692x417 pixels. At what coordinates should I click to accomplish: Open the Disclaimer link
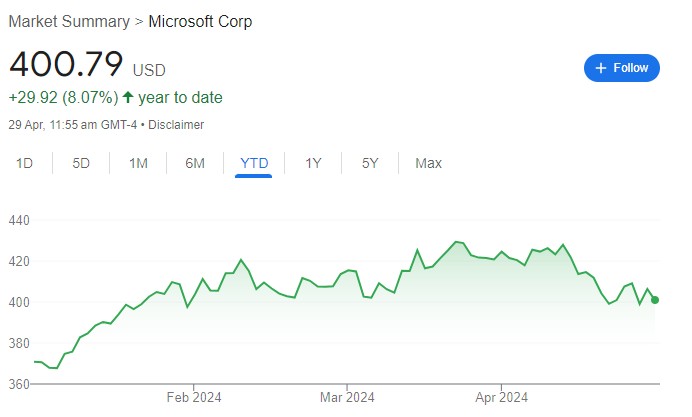click(x=176, y=125)
